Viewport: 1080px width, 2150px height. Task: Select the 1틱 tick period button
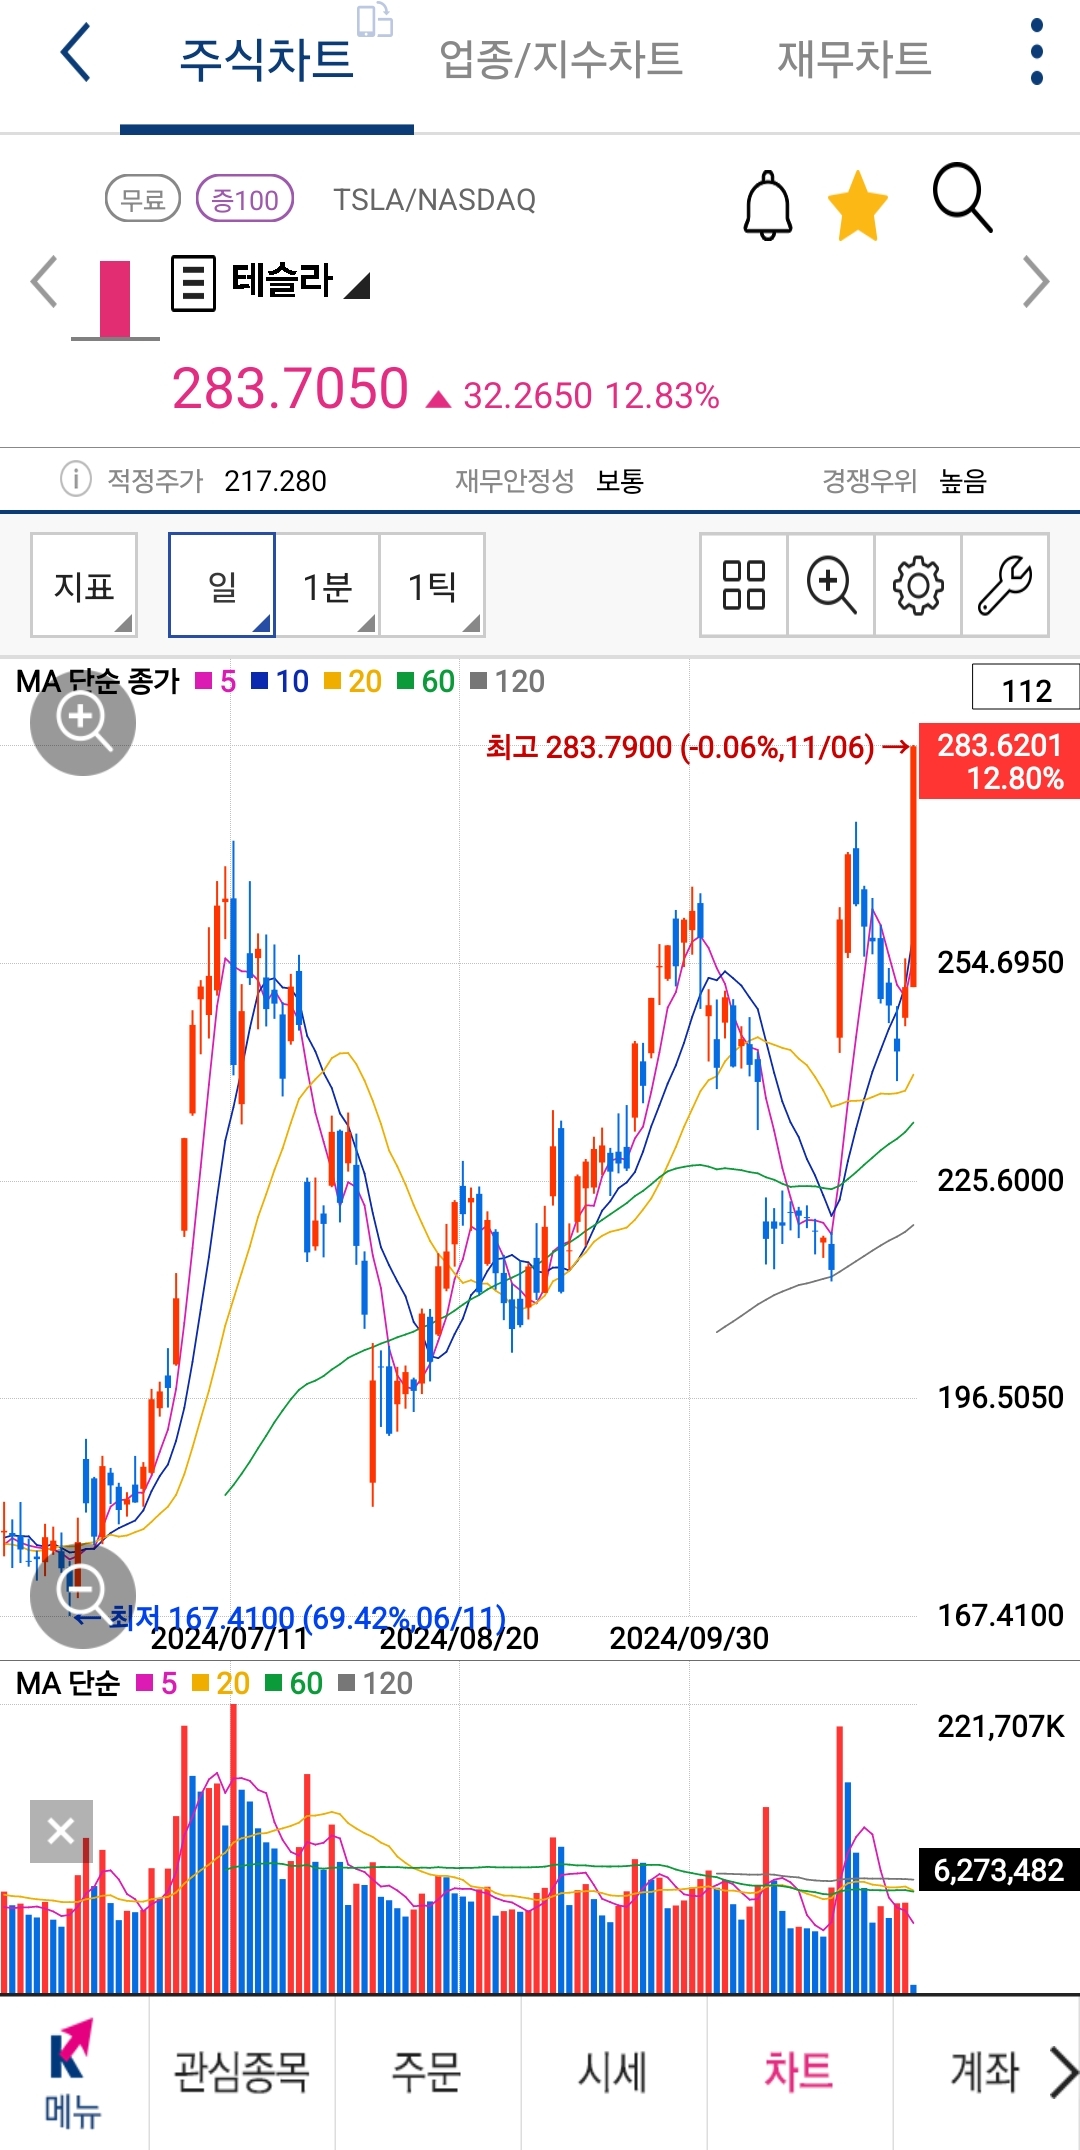click(x=432, y=585)
